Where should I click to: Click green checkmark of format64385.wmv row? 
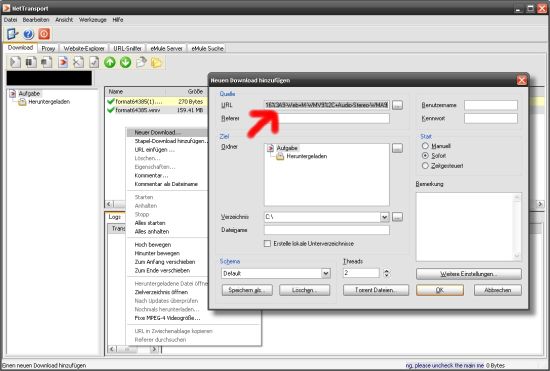111,110
